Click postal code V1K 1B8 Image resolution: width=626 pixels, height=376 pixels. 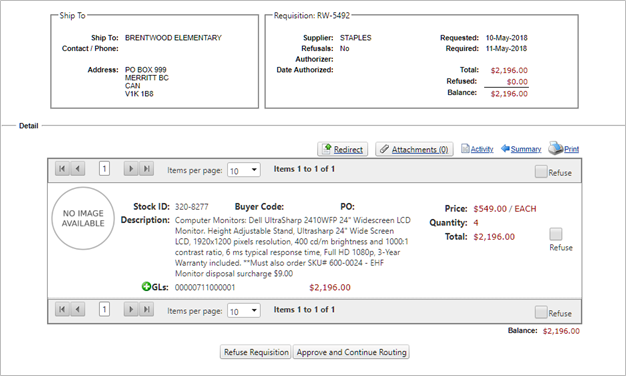[139, 94]
